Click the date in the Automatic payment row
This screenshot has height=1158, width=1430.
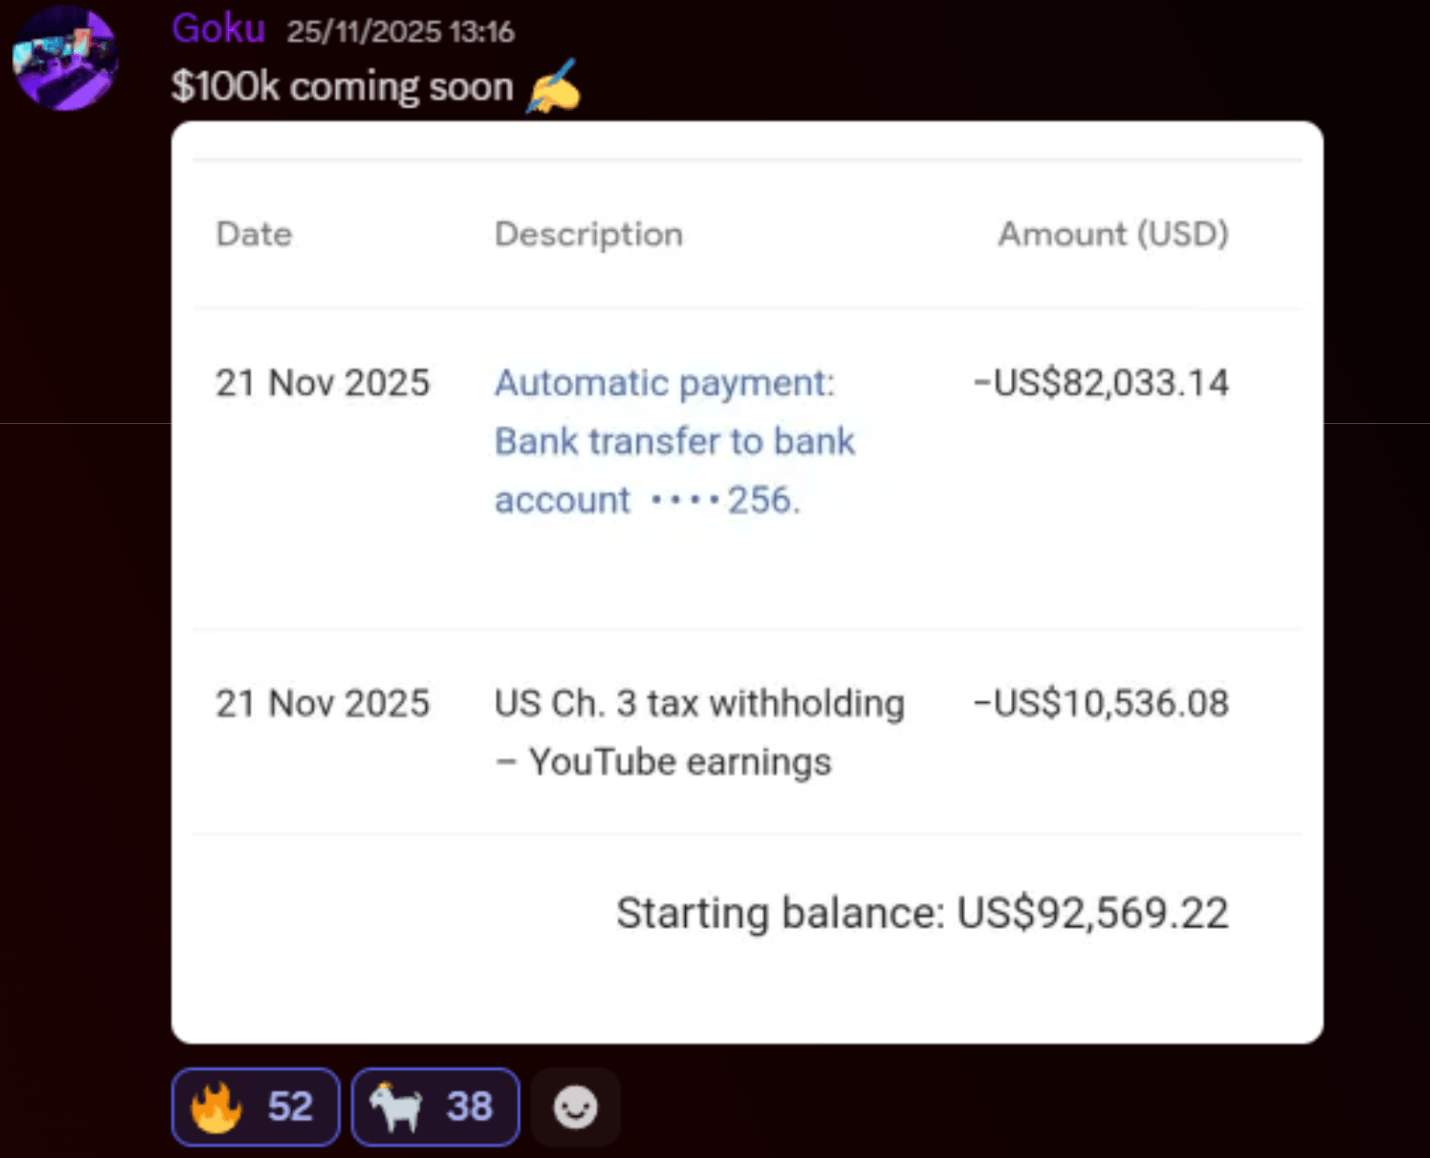(x=322, y=383)
